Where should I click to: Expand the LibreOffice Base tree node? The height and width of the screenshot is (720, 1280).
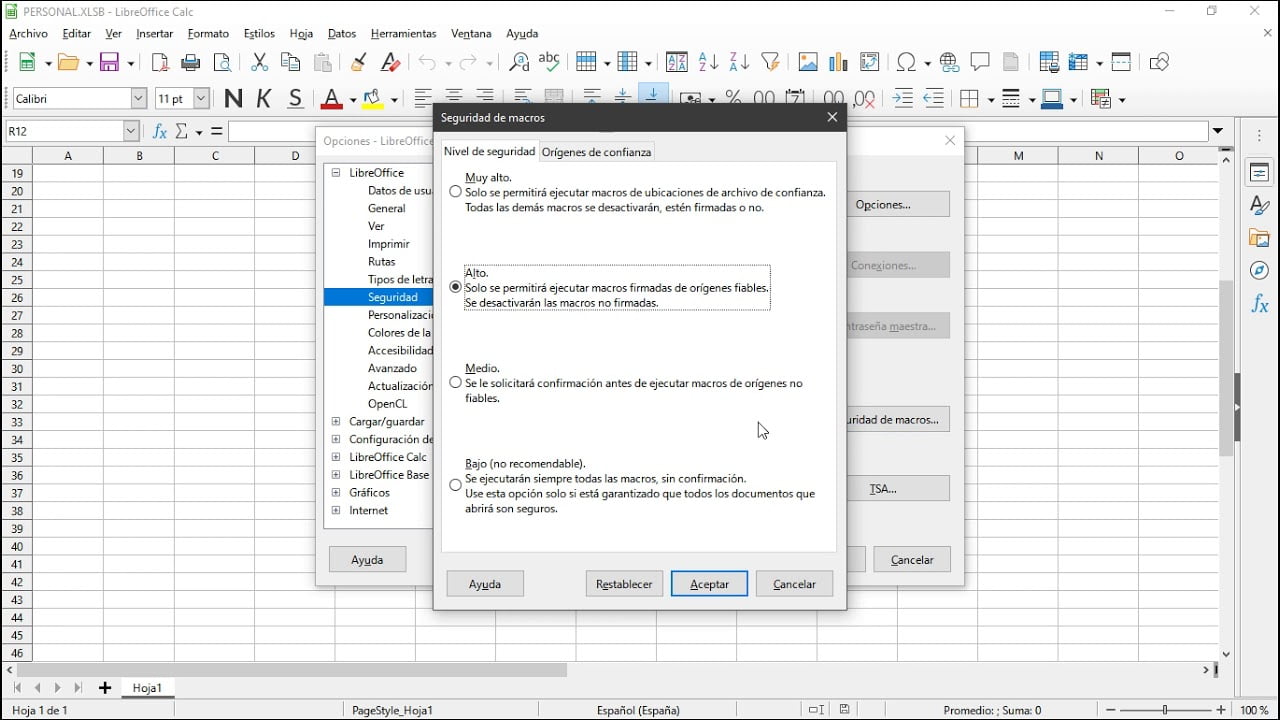336,474
